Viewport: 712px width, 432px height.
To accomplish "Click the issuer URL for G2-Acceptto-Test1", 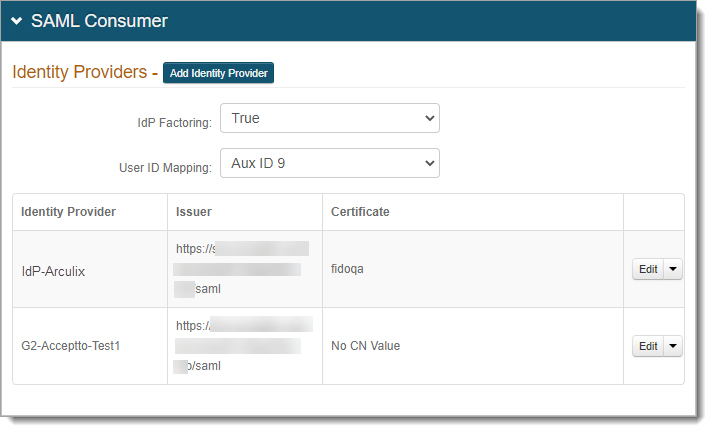I will pyautogui.click(x=240, y=346).
